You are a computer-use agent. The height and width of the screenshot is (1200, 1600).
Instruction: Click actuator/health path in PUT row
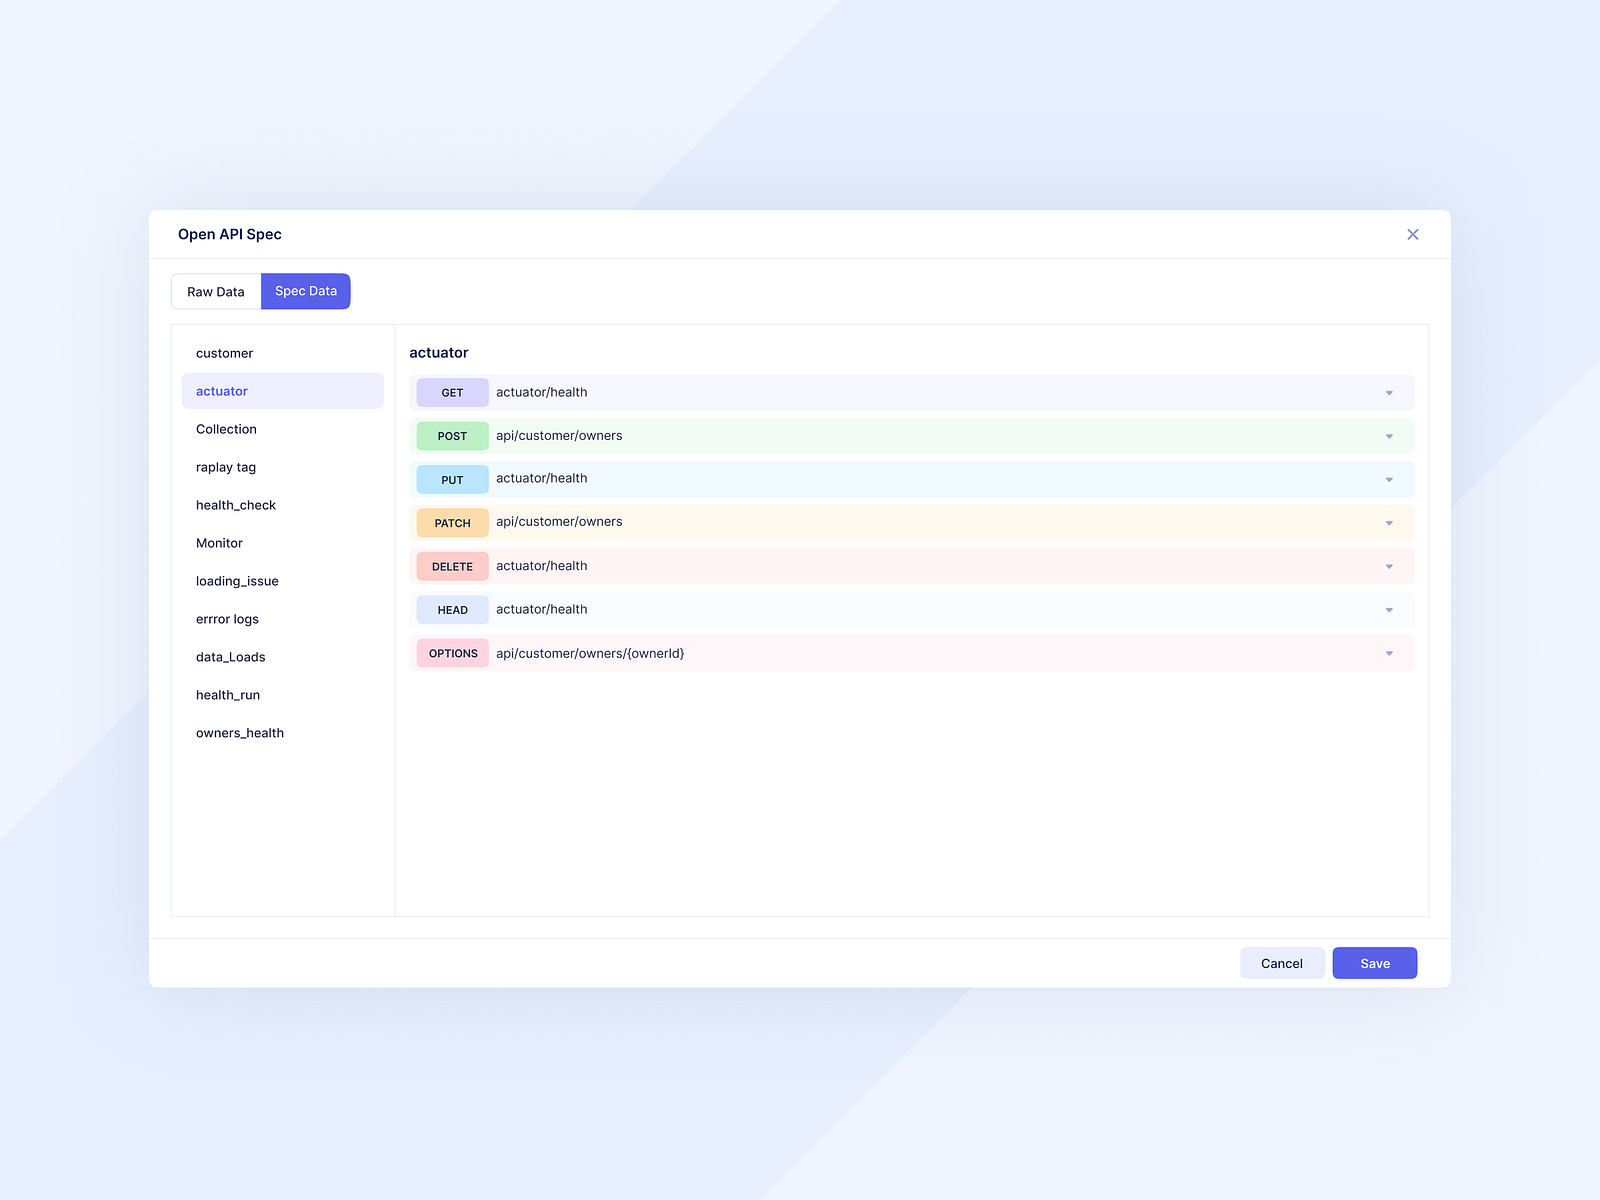pyautogui.click(x=542, y=479)
